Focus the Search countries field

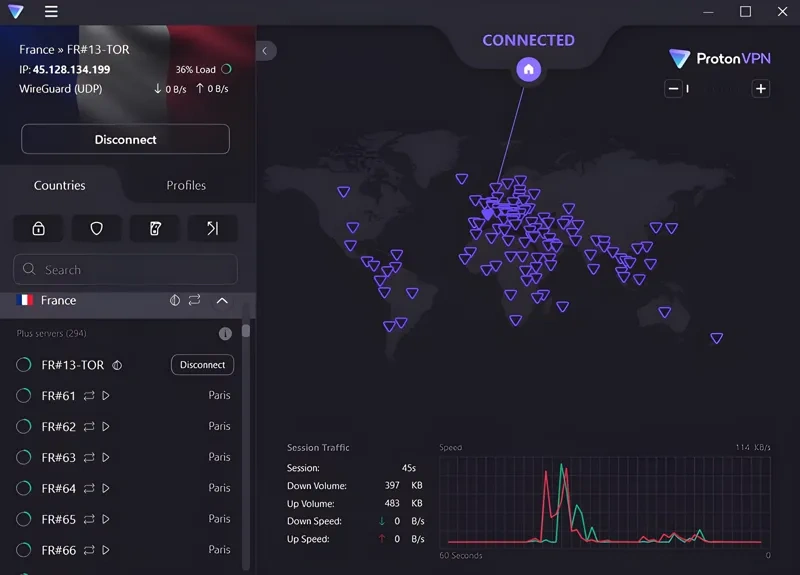click(x=126, y=269)
